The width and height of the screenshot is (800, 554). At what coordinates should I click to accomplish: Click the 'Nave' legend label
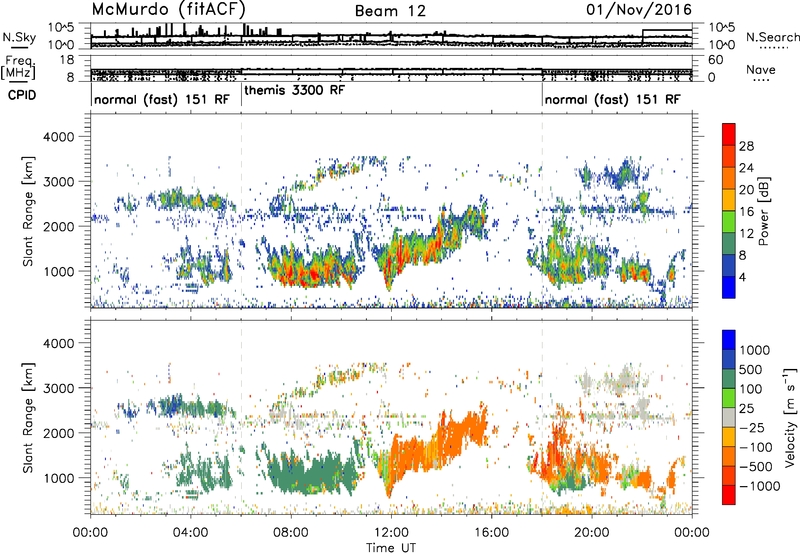tap(761, 69)
